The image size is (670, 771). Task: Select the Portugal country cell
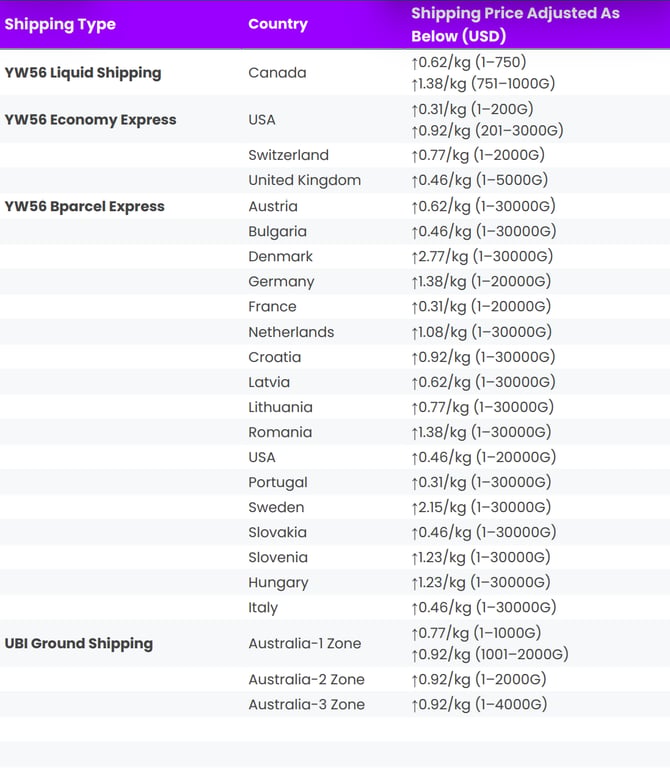coord(278,482)
